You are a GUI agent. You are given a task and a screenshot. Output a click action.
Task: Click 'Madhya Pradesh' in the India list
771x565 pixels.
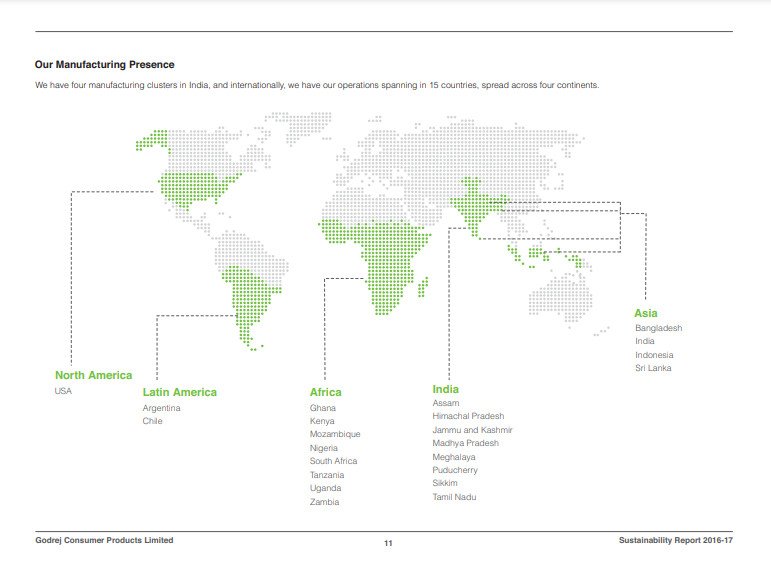[x=466, y=443]
